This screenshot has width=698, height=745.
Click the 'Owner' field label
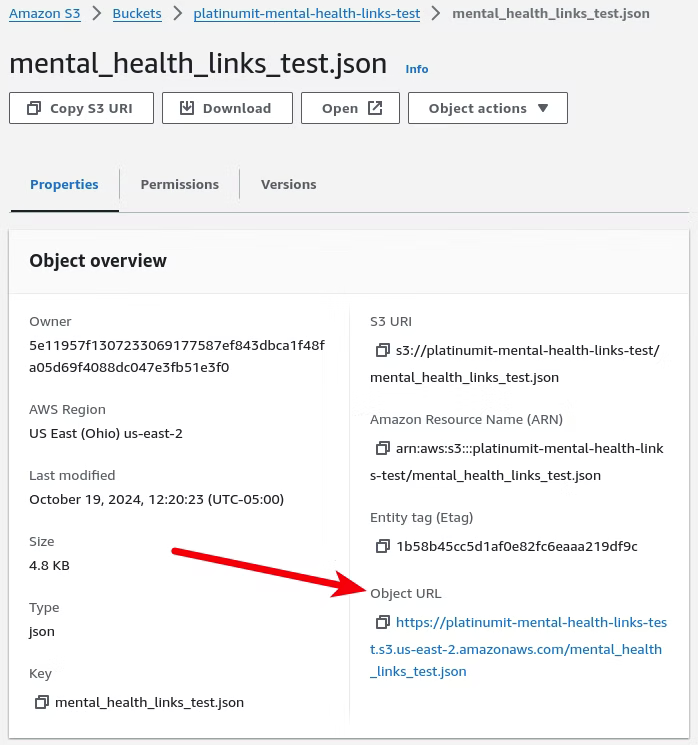(x=50, y=322)
